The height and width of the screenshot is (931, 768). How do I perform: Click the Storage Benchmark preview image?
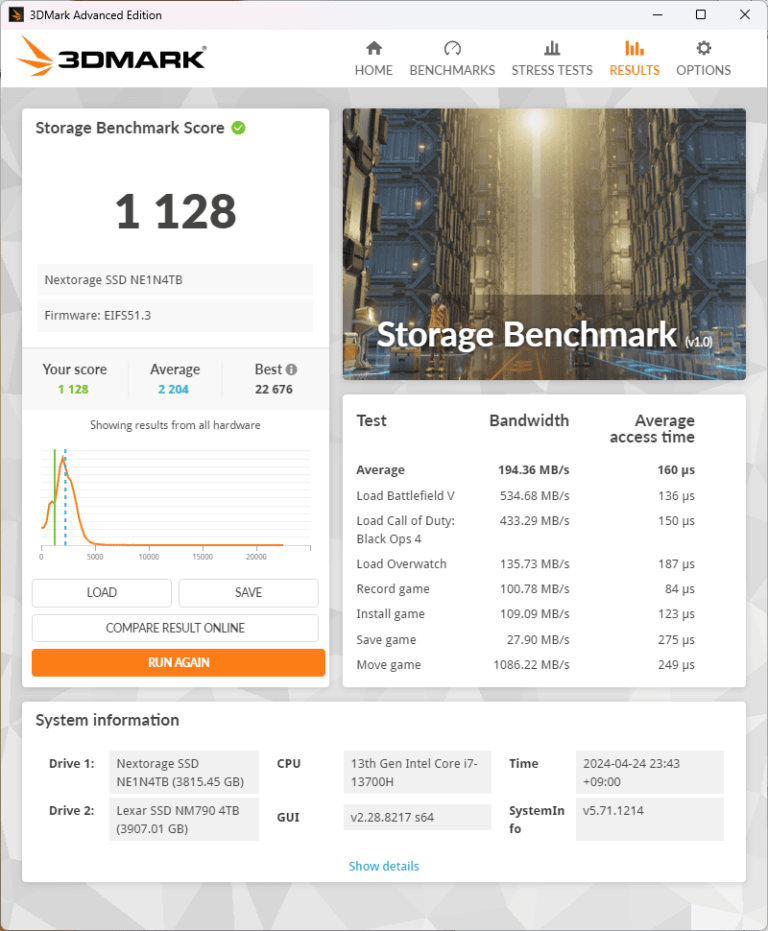pyautogui.click(x=543, y=244)
